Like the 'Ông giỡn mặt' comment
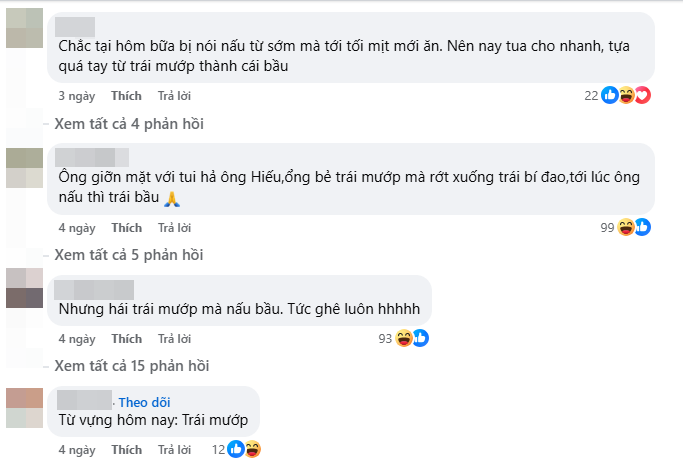Image resolution: width=683 pixels, height=463 pixels. (126, 227)
